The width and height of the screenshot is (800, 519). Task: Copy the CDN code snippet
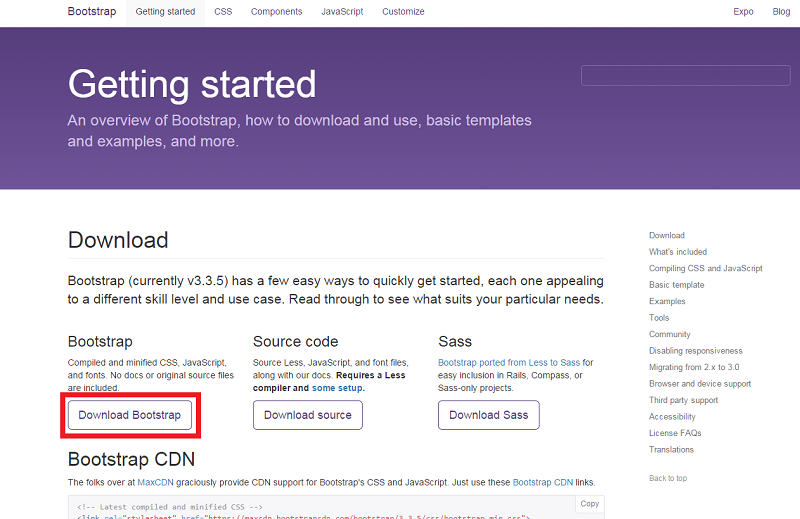590,504
